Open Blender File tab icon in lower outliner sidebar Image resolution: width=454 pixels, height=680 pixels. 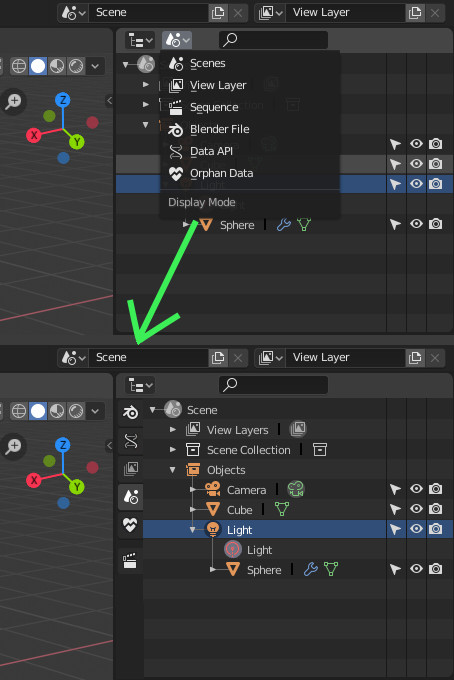tap(131, 412)
